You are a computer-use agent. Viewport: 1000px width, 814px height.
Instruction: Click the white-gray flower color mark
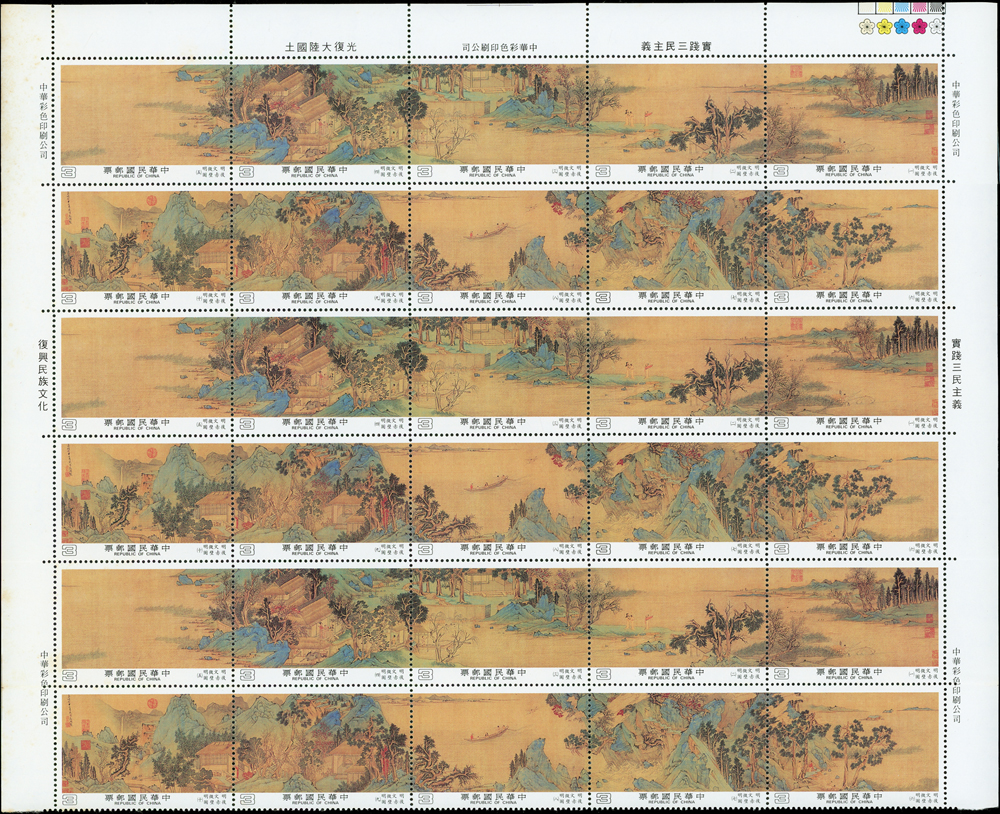pyautogui.click(x=936, y=27)
